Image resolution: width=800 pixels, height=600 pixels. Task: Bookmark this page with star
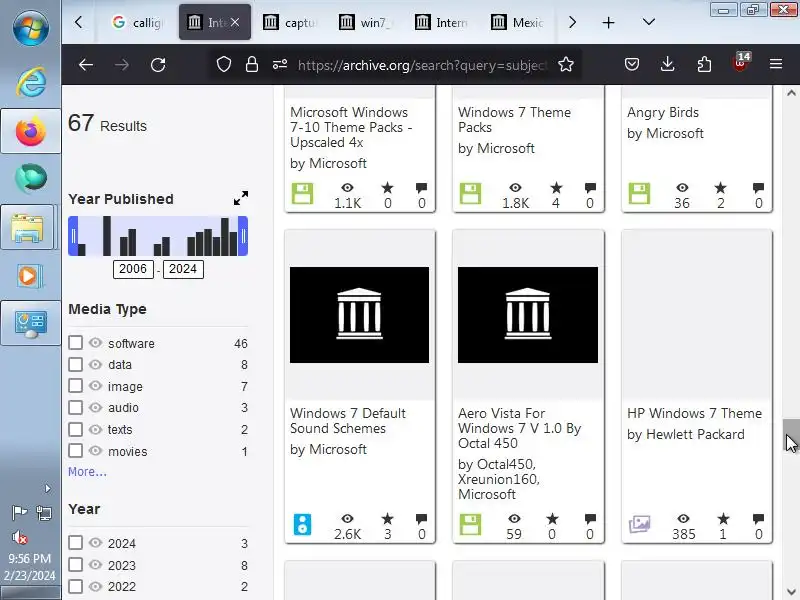(x=566, y=65)
